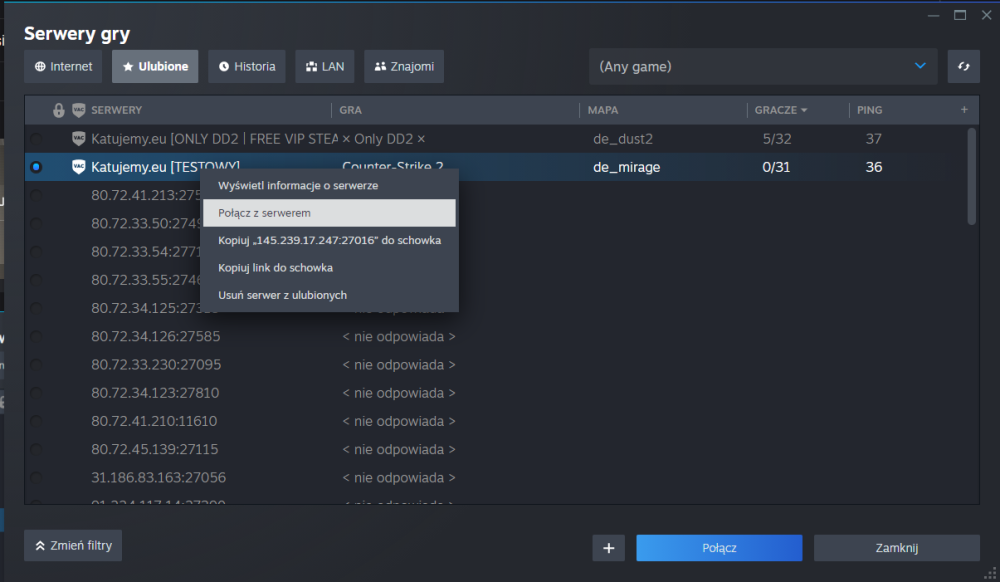Click the Zamknij button

point(897,548)
